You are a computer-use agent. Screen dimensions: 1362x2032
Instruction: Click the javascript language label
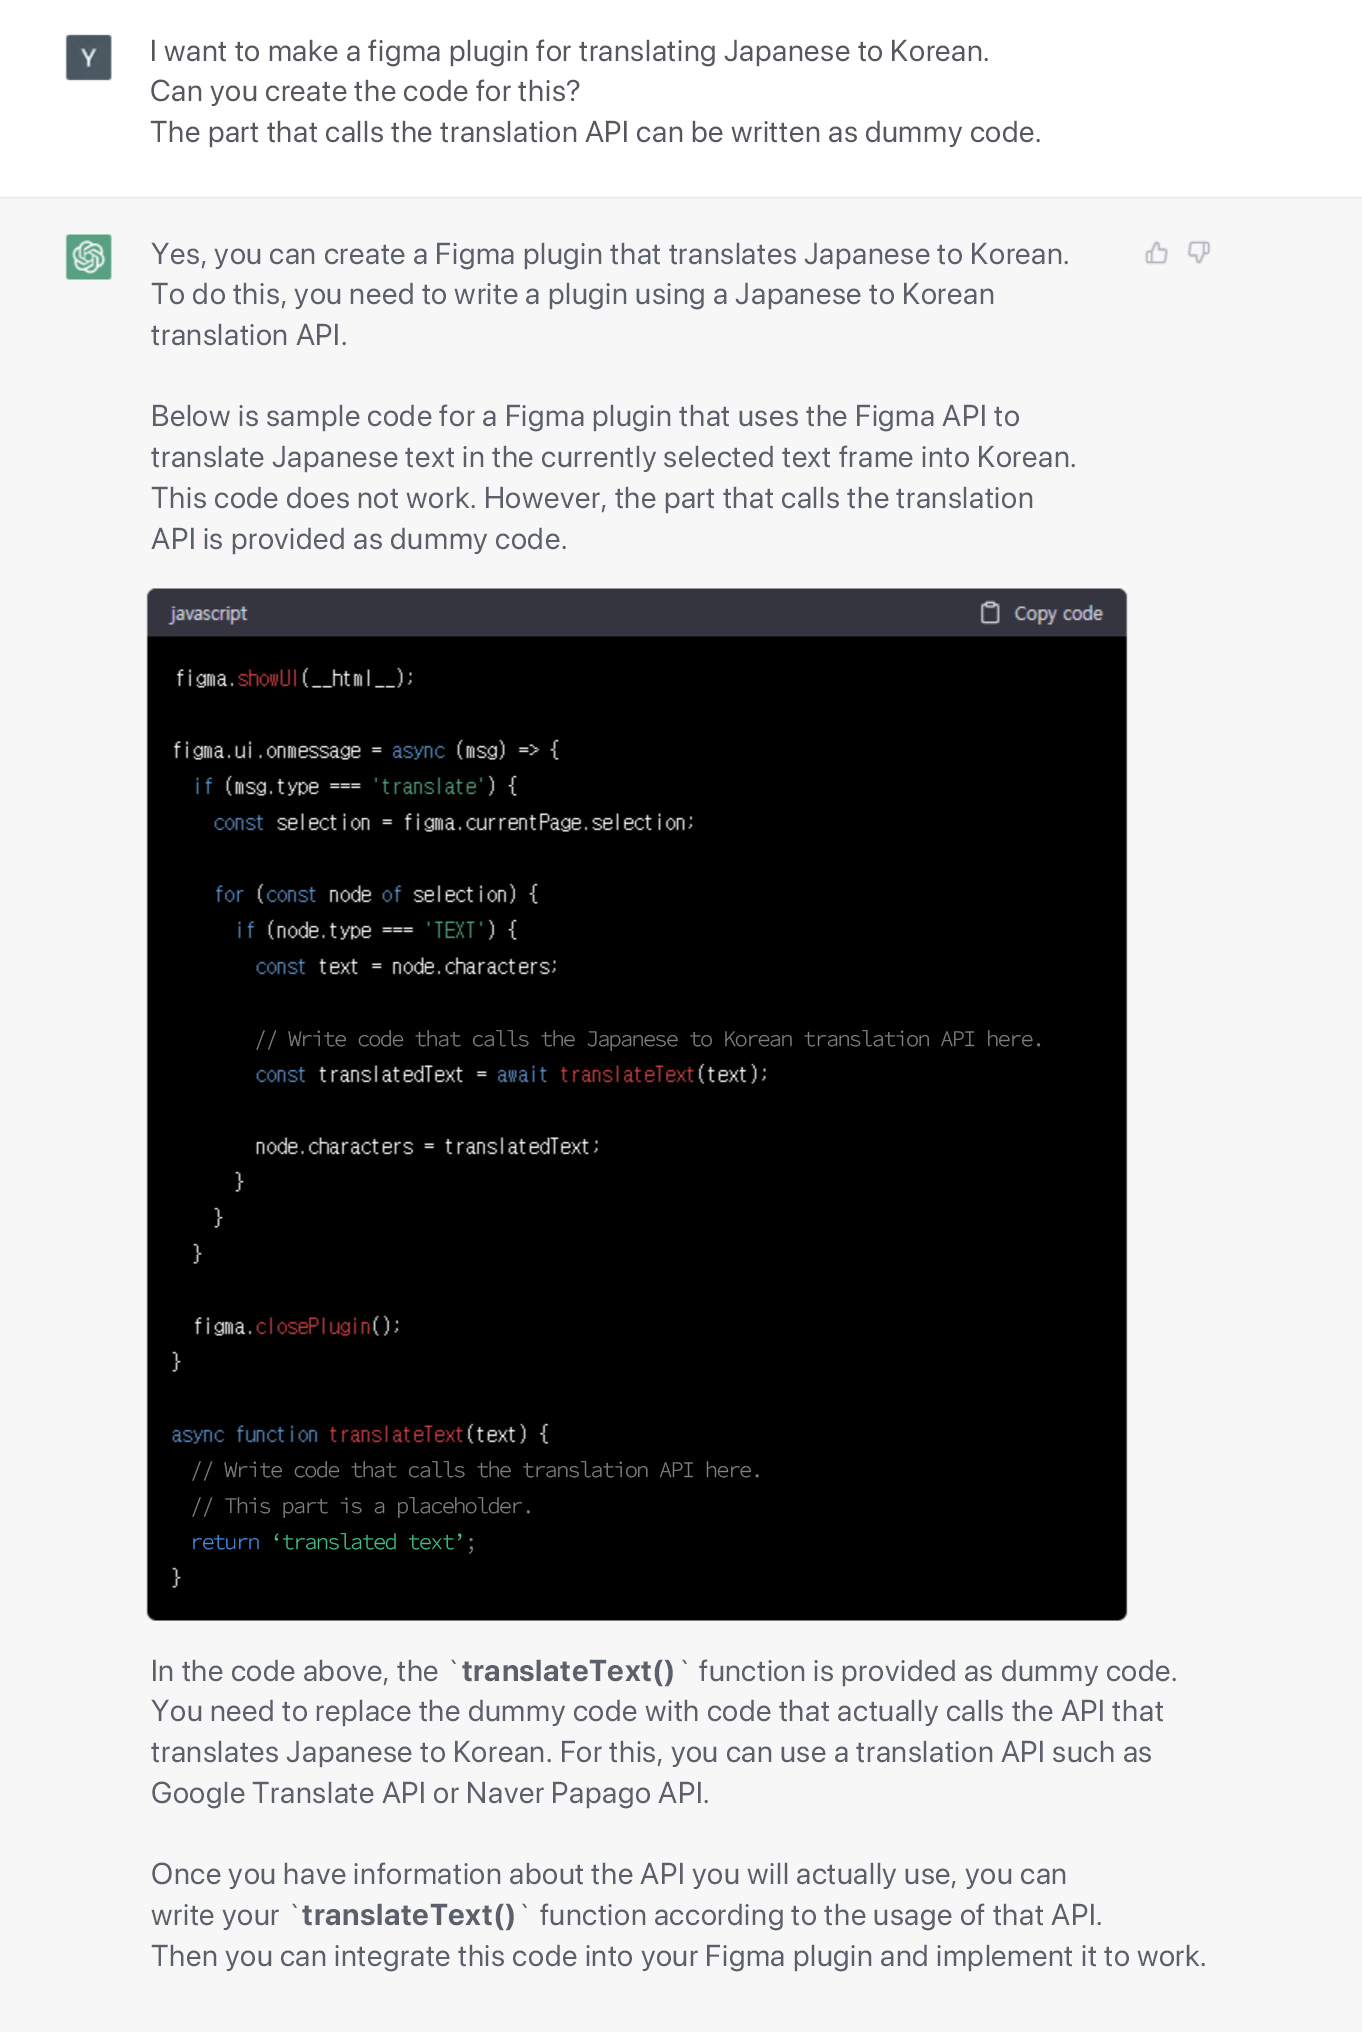[208, 613]
